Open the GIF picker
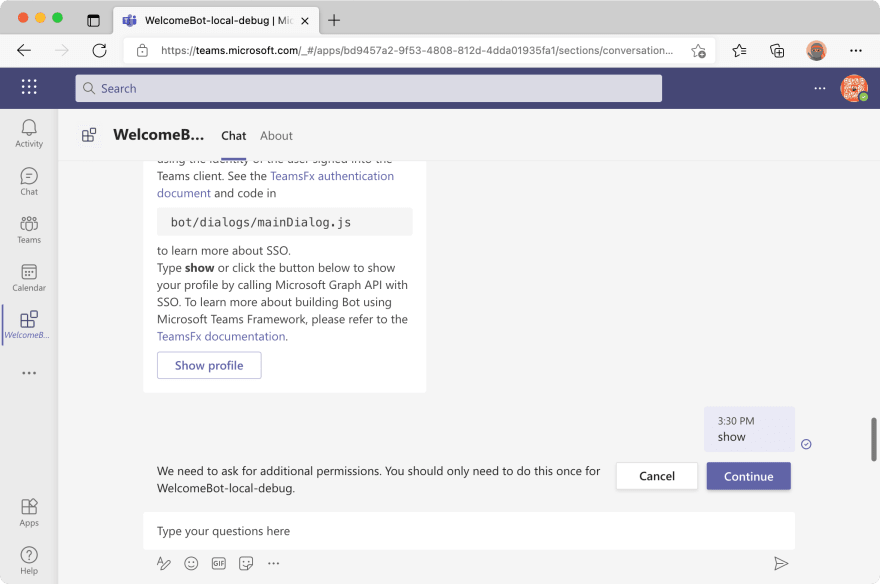This screenshot has width=880, height=584. [x=218, y=563]
